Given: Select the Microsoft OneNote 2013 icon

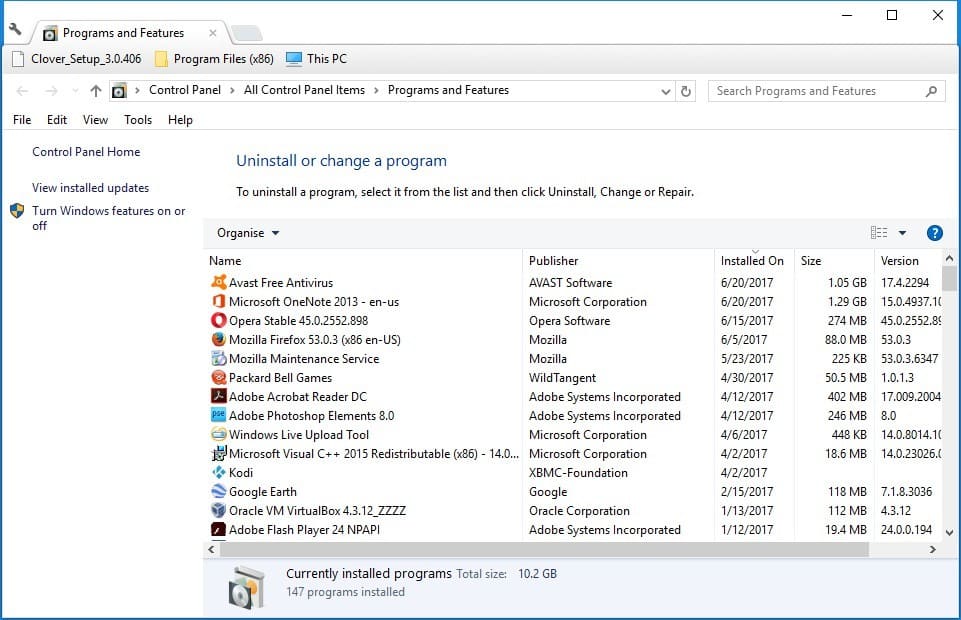Looking at the screenshot, I should [218, 301].
